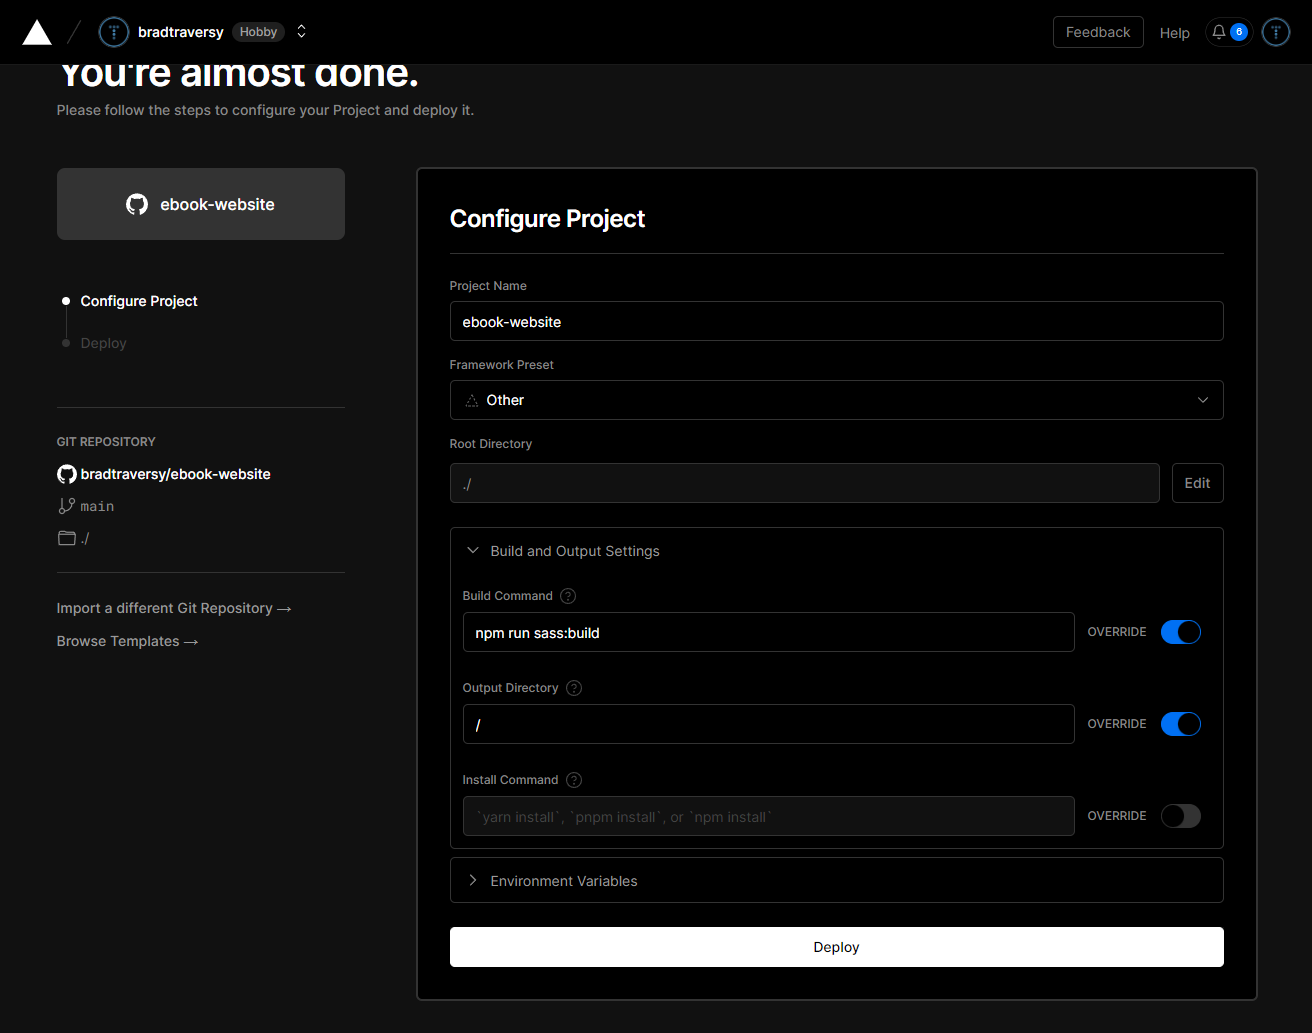Viewport: 1312px width, 1033px height.
Task: Click Output Directory help question icon
Action: click(x=574, y=688)
